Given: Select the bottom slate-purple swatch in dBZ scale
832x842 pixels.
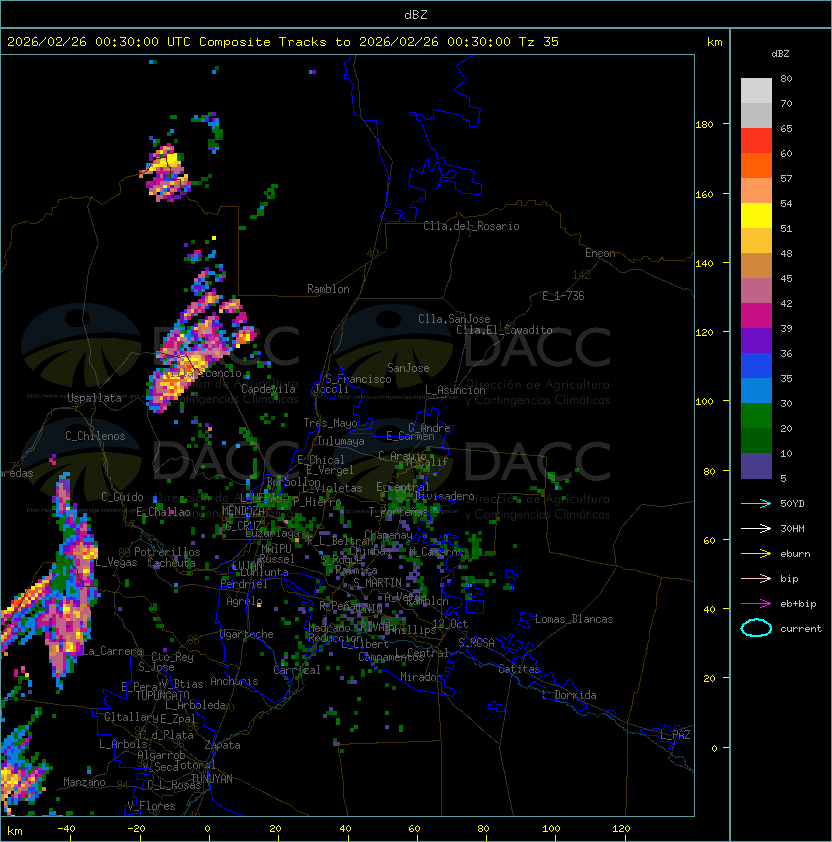Looking at the screenshot, I should point(756,466).
